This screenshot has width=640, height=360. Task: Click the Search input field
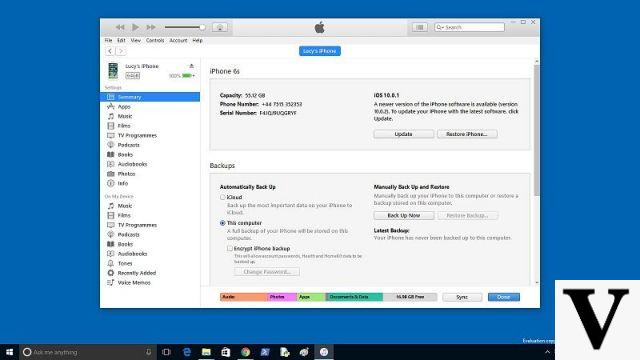pyautogui.click(x=469, y=27)
